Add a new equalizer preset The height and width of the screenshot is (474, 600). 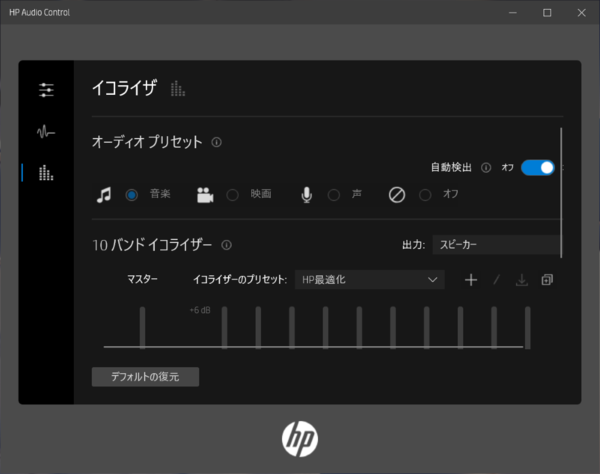pyautogui.click(x=471, y=280)
